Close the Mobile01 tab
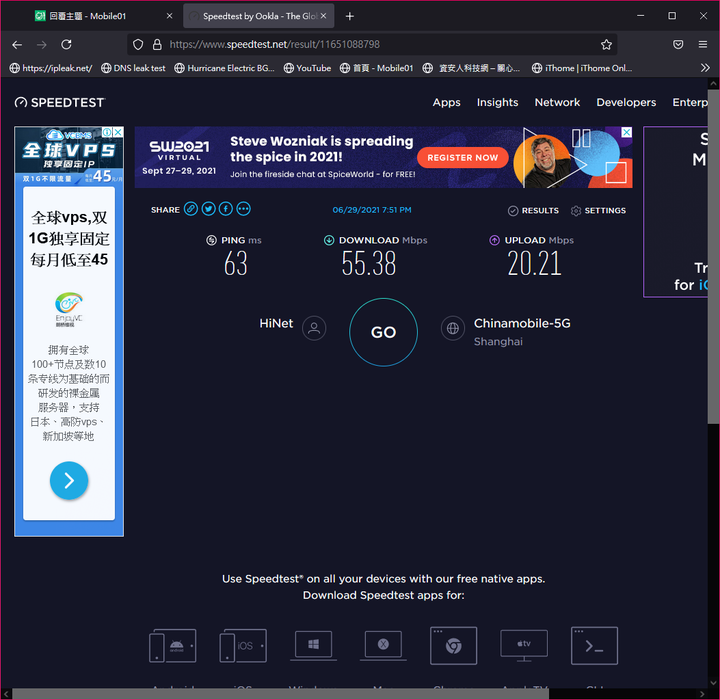720x700 pixels. click(169, 16)
